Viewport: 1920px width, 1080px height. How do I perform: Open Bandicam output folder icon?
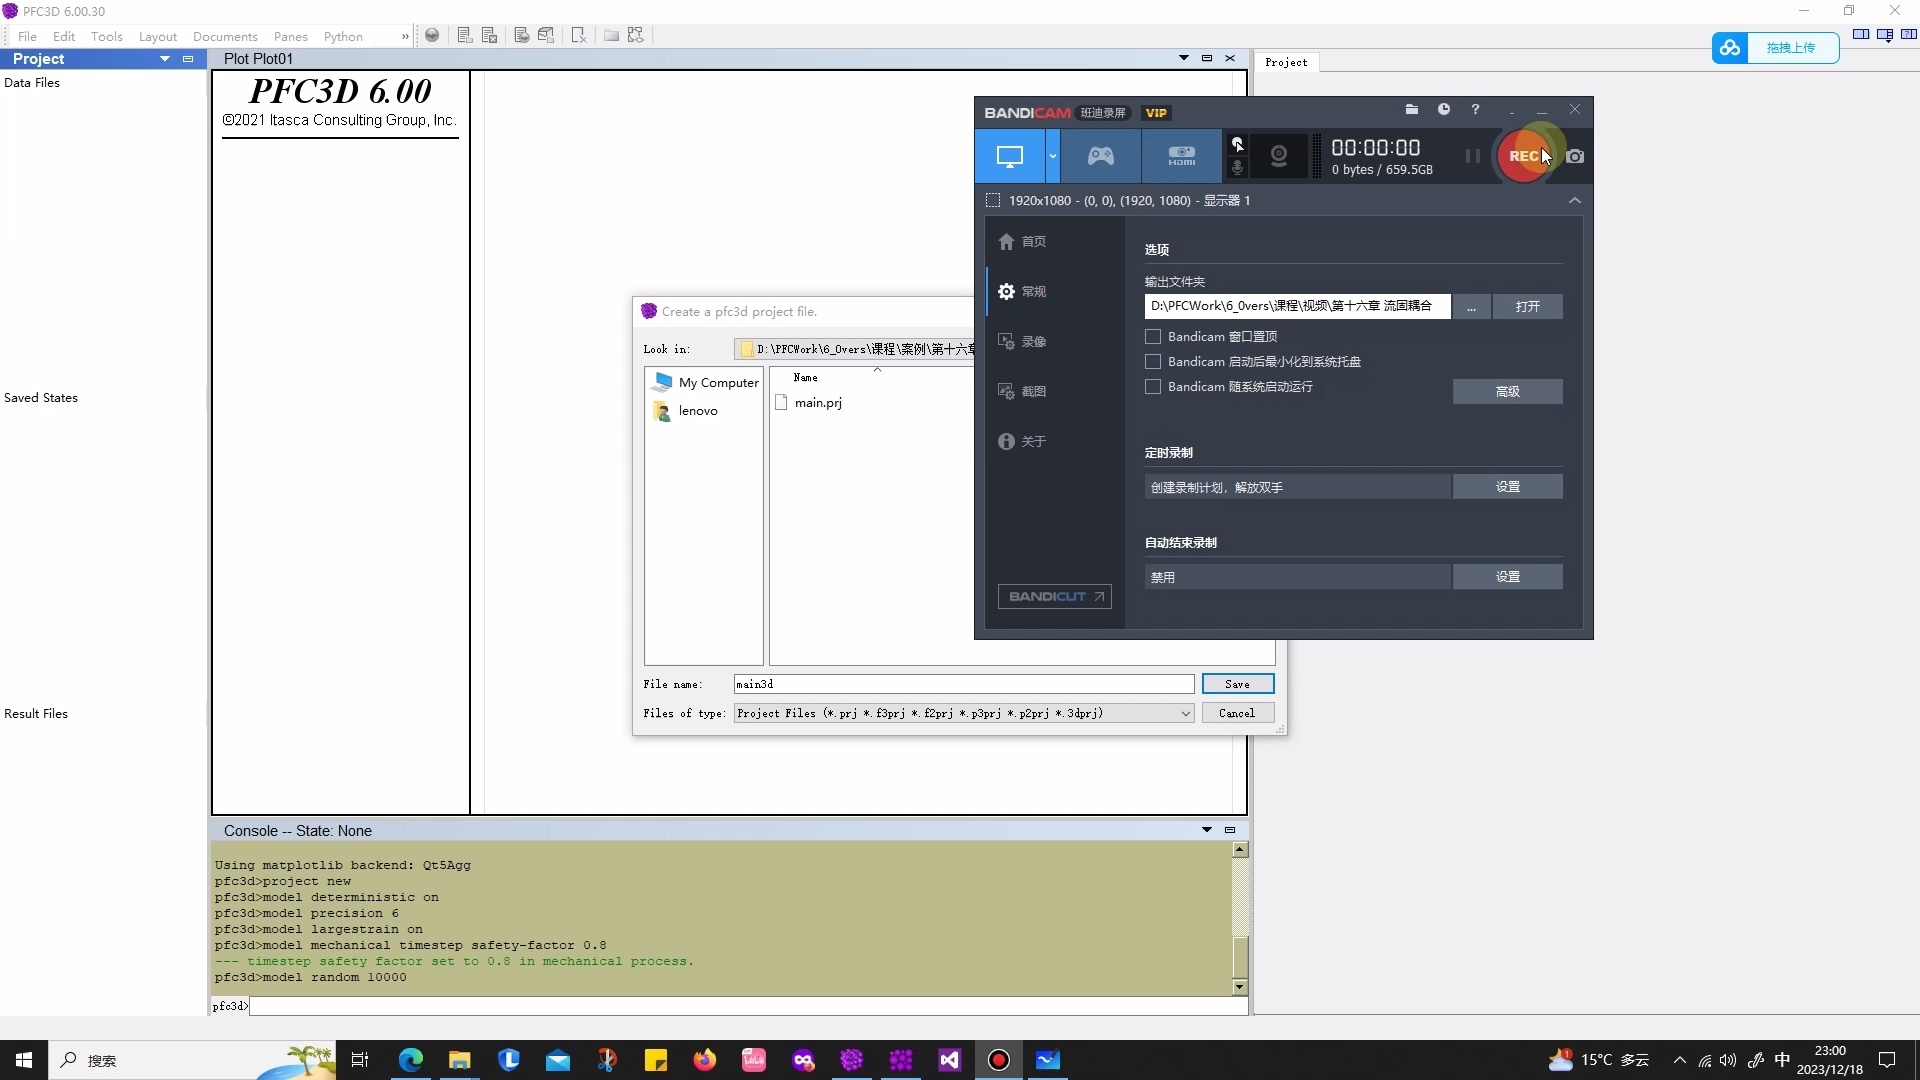pyautogui.click(x=1411, y=110)
